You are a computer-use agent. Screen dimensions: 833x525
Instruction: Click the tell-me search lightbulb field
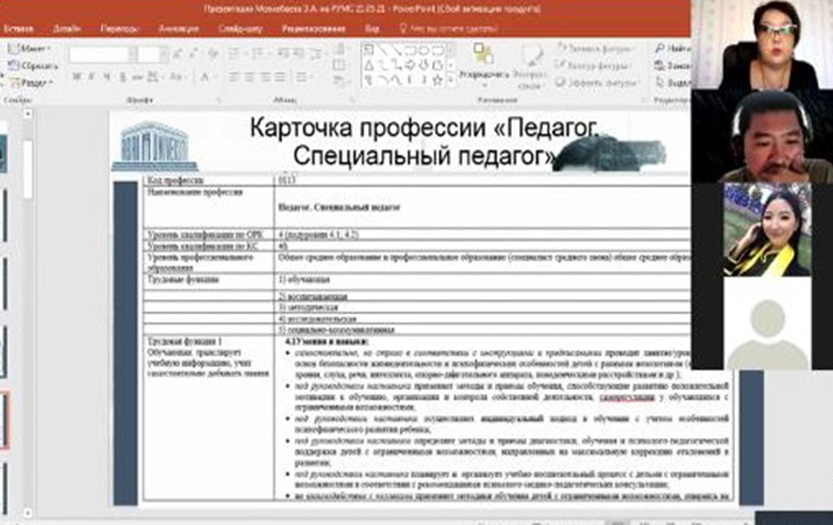tap(448, 29)
